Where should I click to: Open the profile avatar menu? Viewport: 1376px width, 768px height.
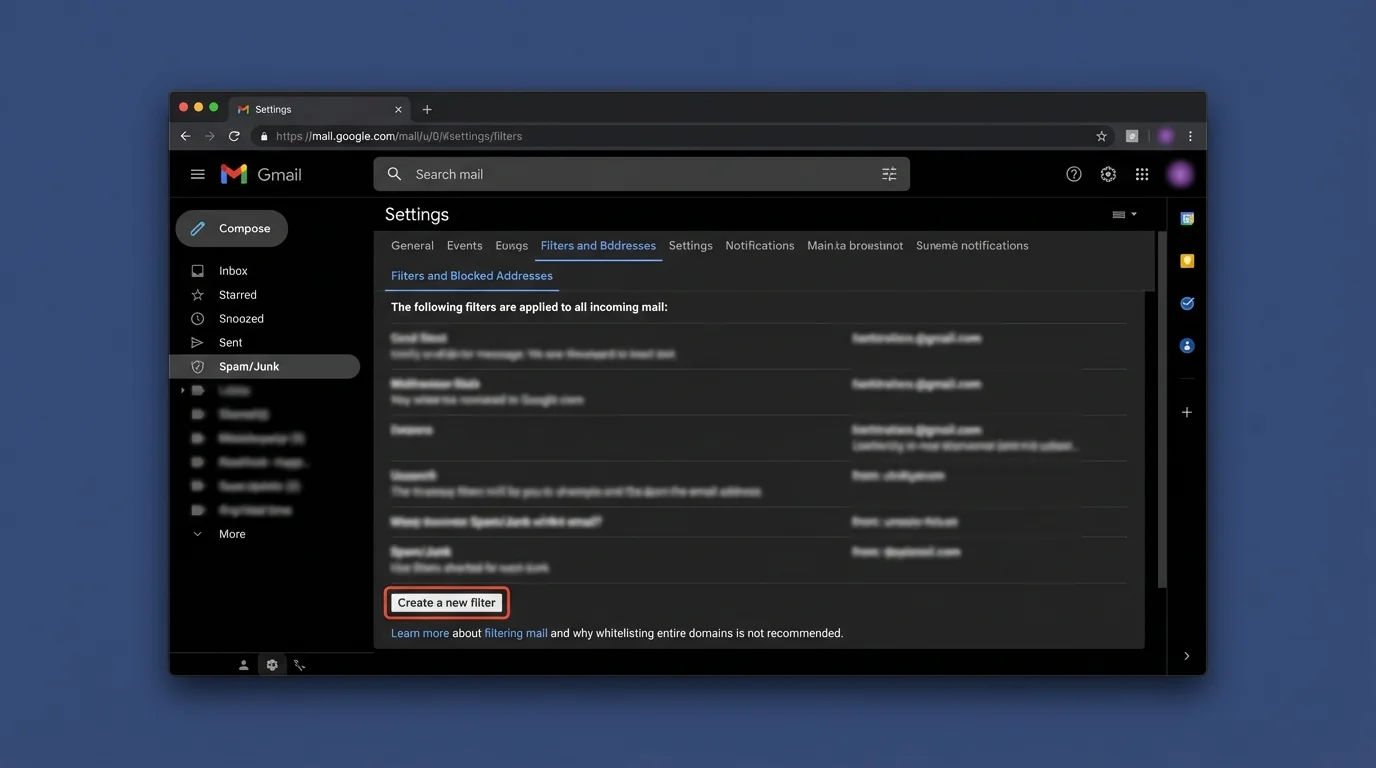pyautogui.click(x=1181, y=173)
